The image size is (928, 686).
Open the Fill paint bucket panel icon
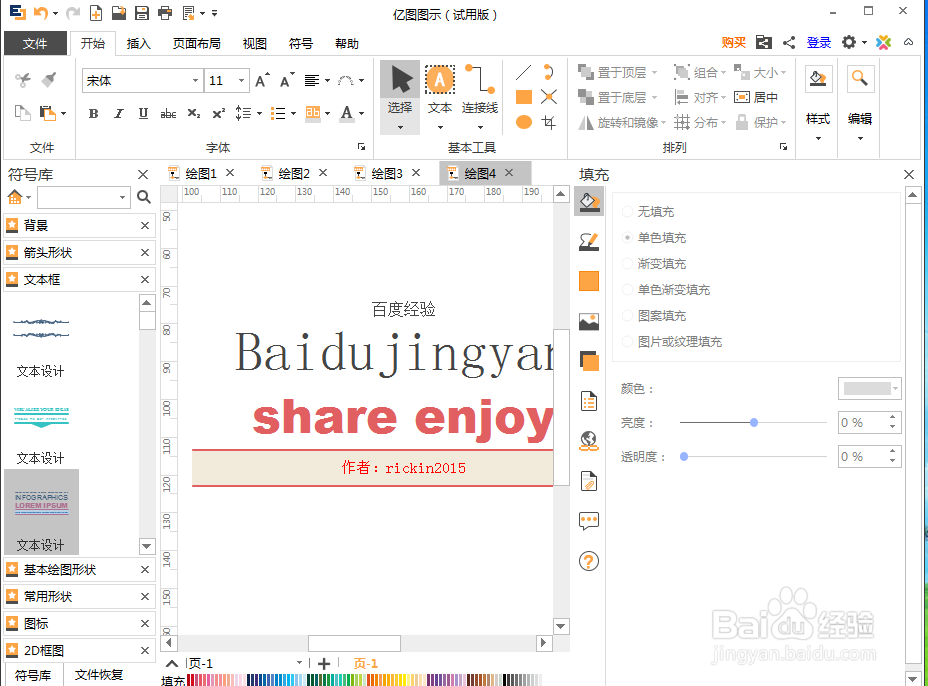coord(589,201)
